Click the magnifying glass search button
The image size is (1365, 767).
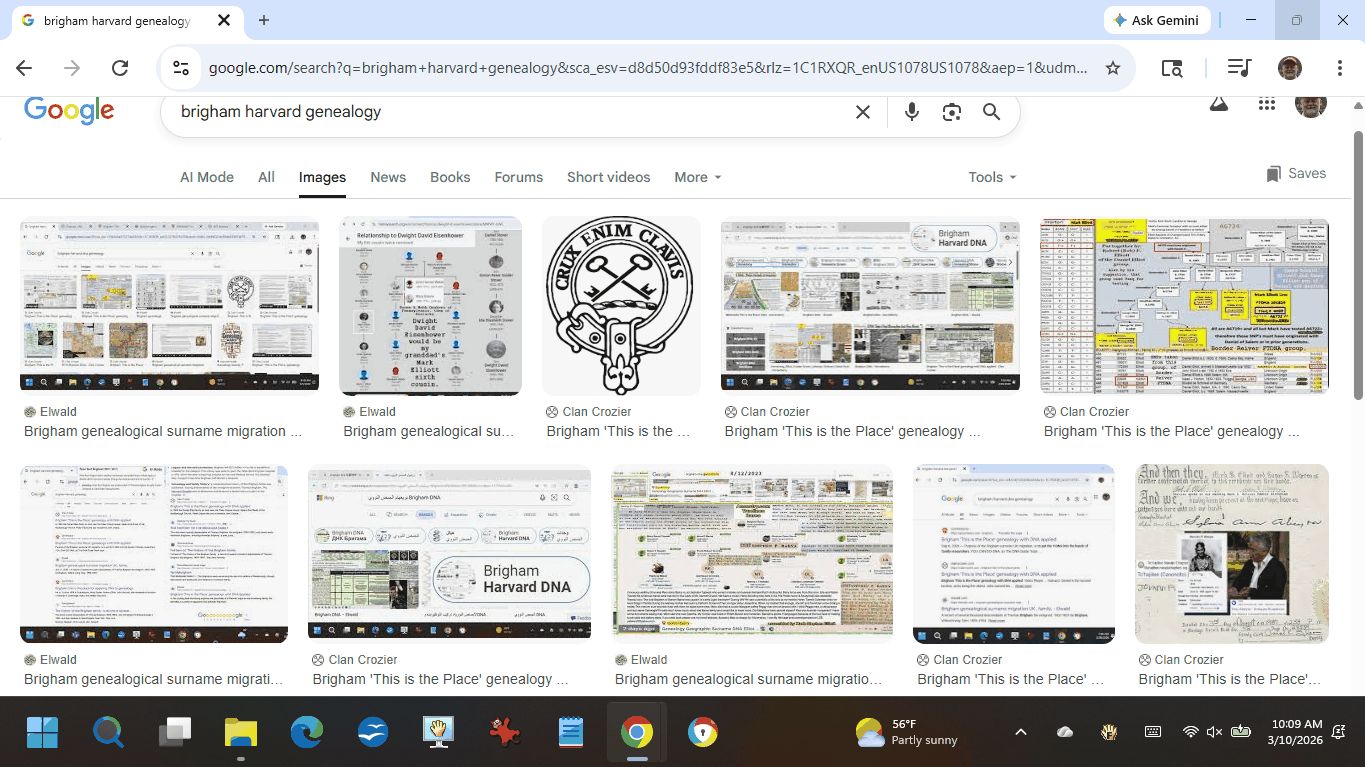point(991,112)
